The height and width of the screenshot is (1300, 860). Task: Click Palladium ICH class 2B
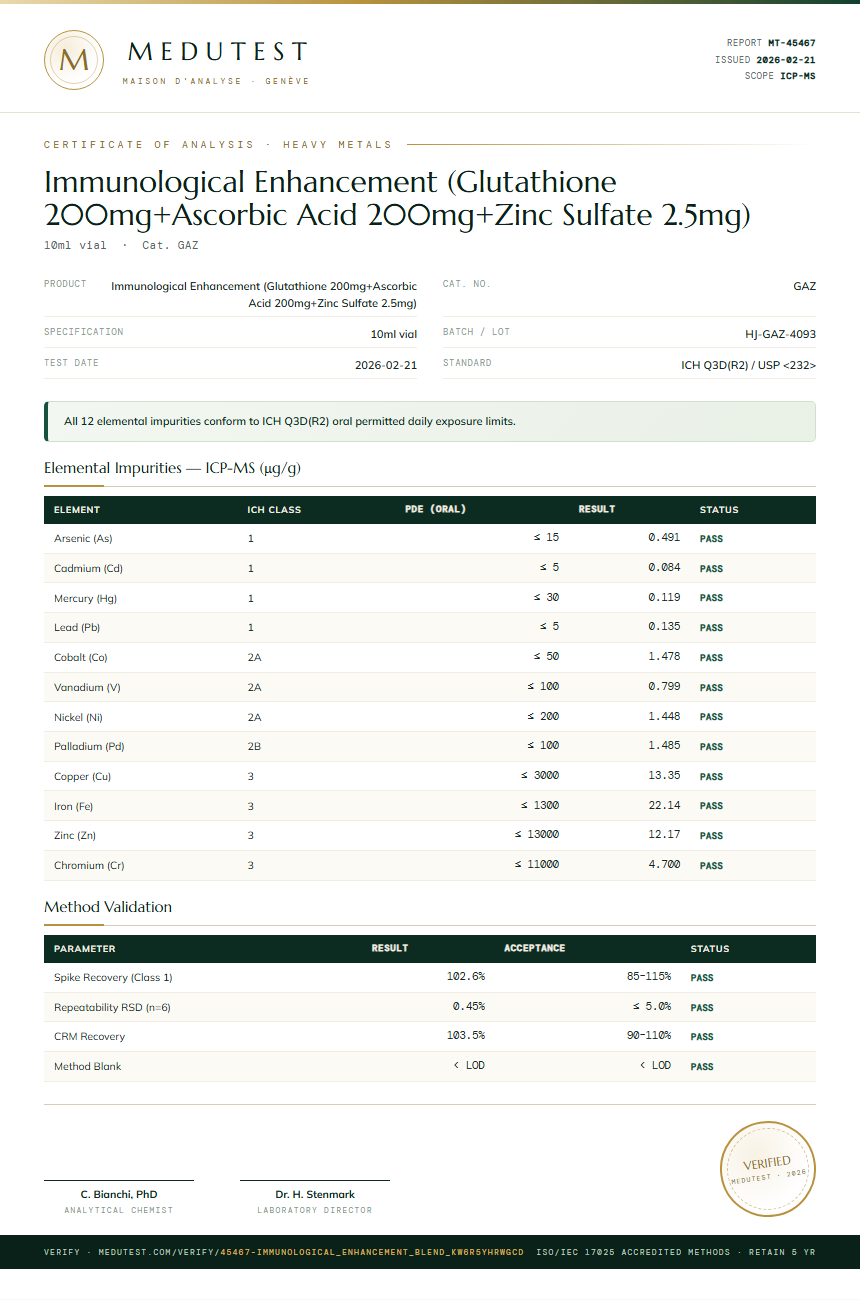(254, 747)
